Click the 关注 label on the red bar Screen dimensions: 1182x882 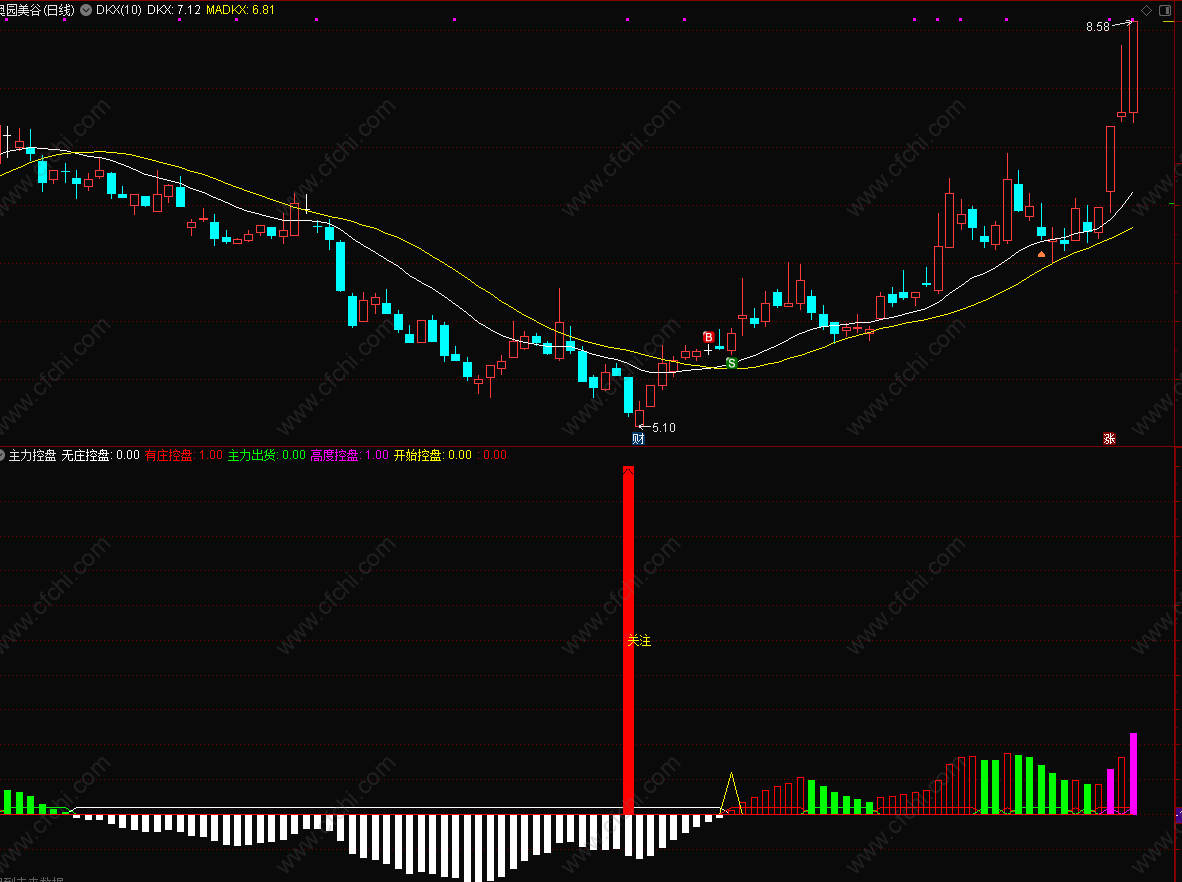pyautogui.click(x=639, y=641)
